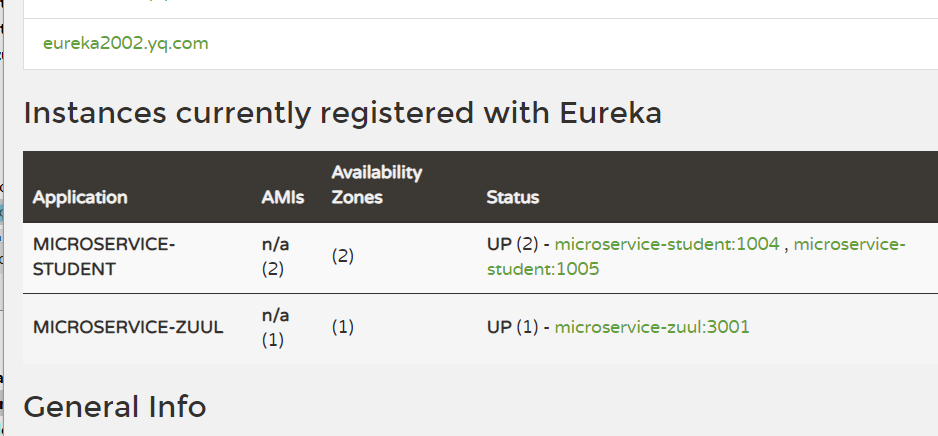Click the n/a (1) AMIs cell

tap(275, 327)
